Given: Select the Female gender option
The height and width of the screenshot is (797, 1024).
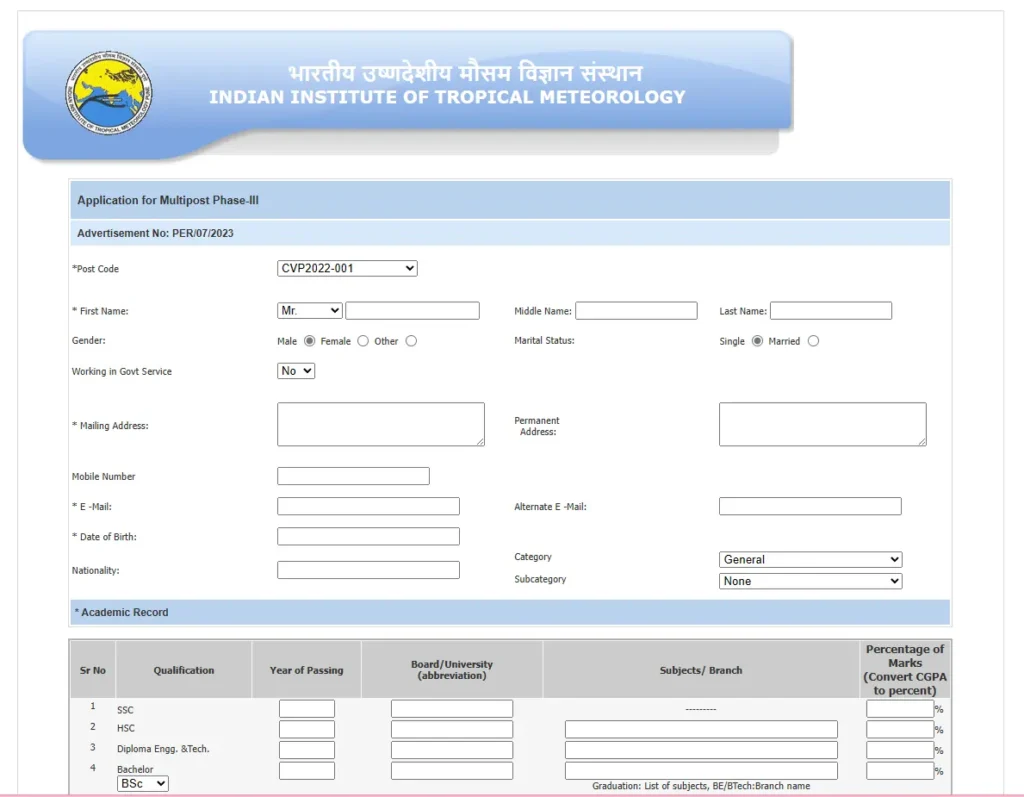Looking at the screenshot, I should tap(363, 341).
